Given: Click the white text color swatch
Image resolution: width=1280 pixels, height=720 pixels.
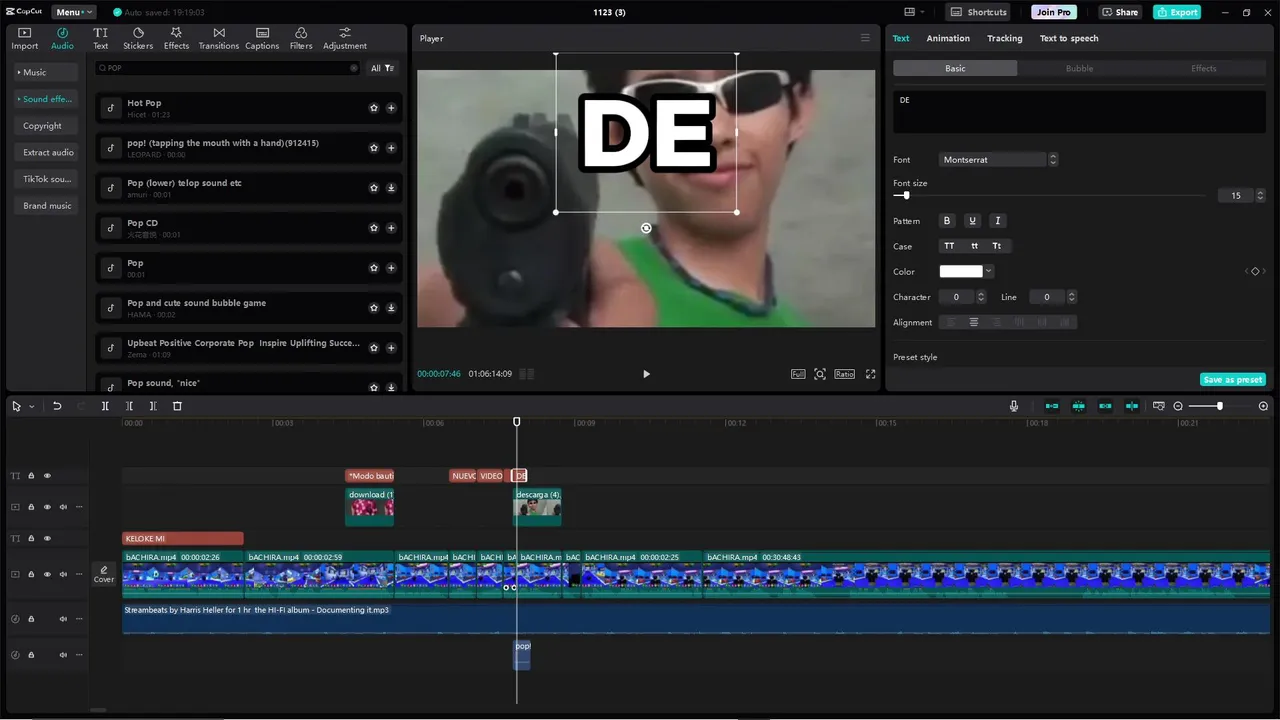Looking at the screenshot, I should pos(961,271).
